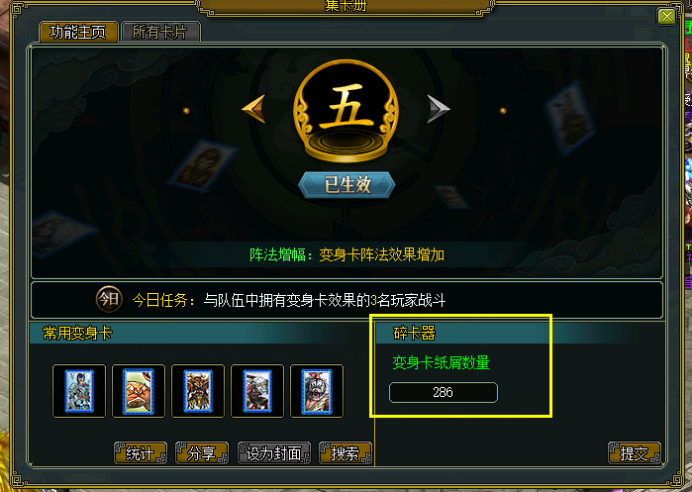The width and height of the screenshot is (692, 492).
Task: Click the 搜索 button
Action: click(345, 453)
